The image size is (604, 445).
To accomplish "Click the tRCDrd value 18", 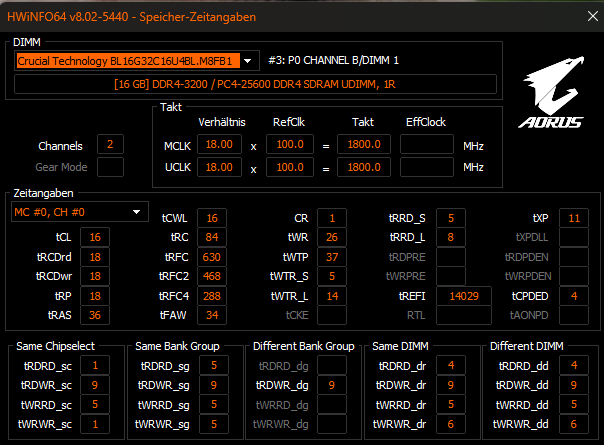I will [x=95, y=257].
